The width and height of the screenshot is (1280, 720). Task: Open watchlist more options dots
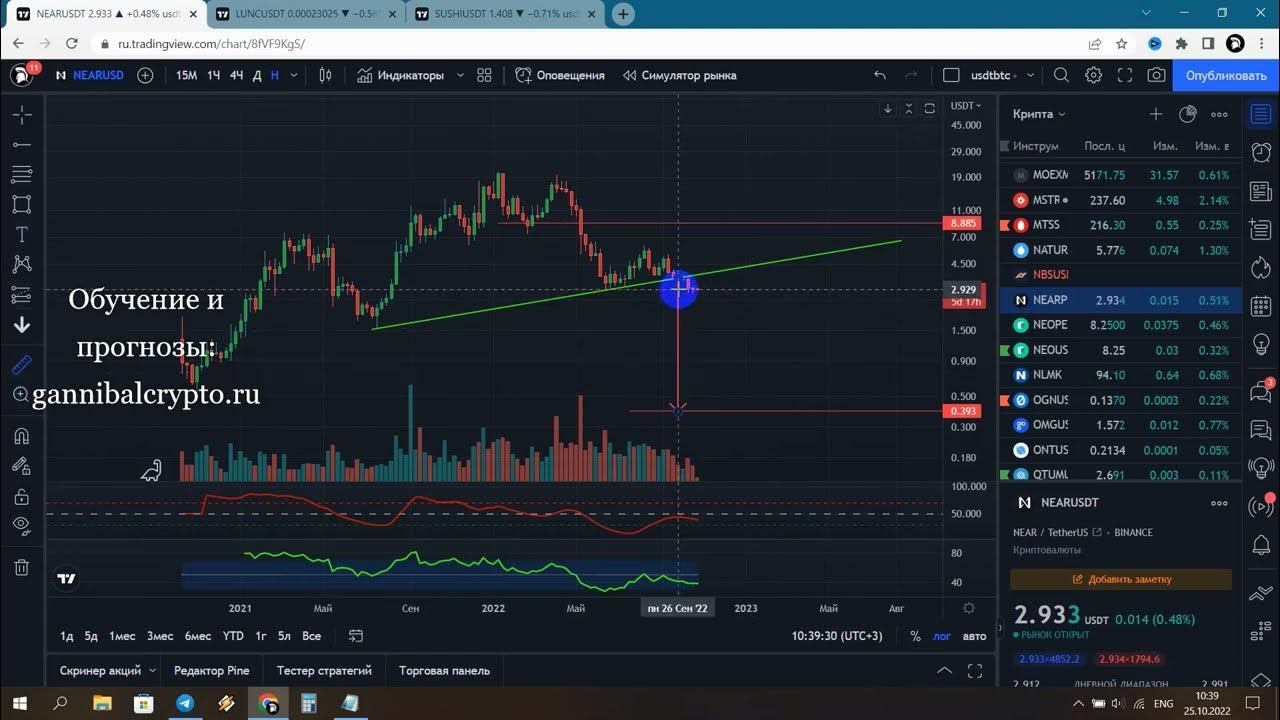click(1219, 114)
